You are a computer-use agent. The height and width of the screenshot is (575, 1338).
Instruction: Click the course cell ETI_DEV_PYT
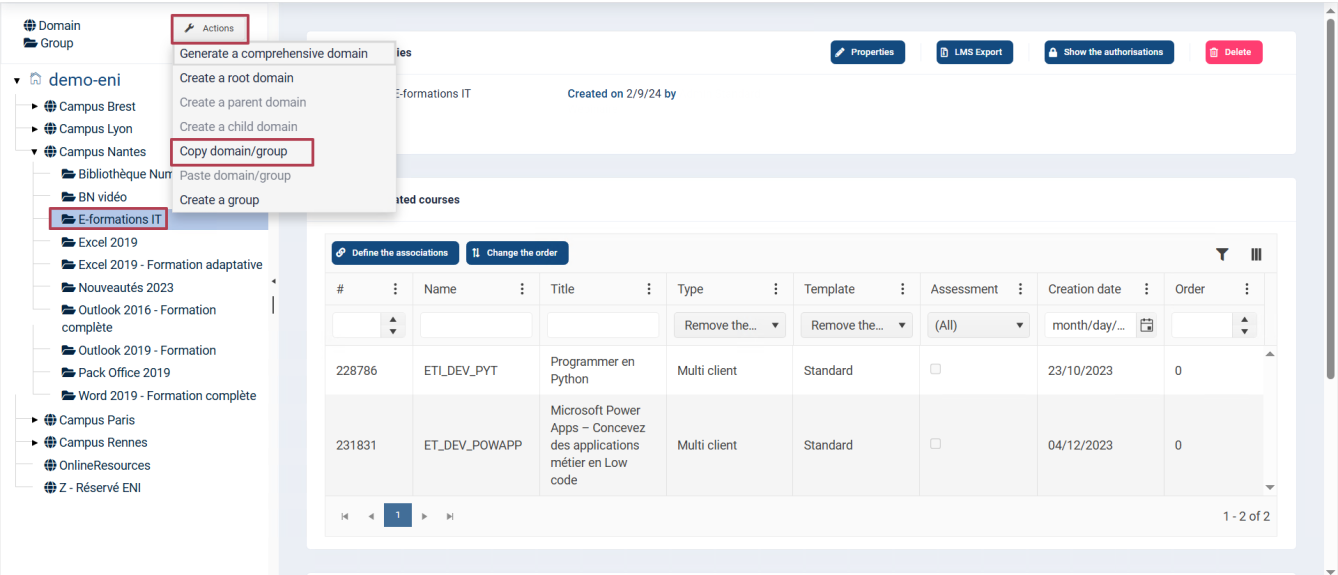(461, 370)
